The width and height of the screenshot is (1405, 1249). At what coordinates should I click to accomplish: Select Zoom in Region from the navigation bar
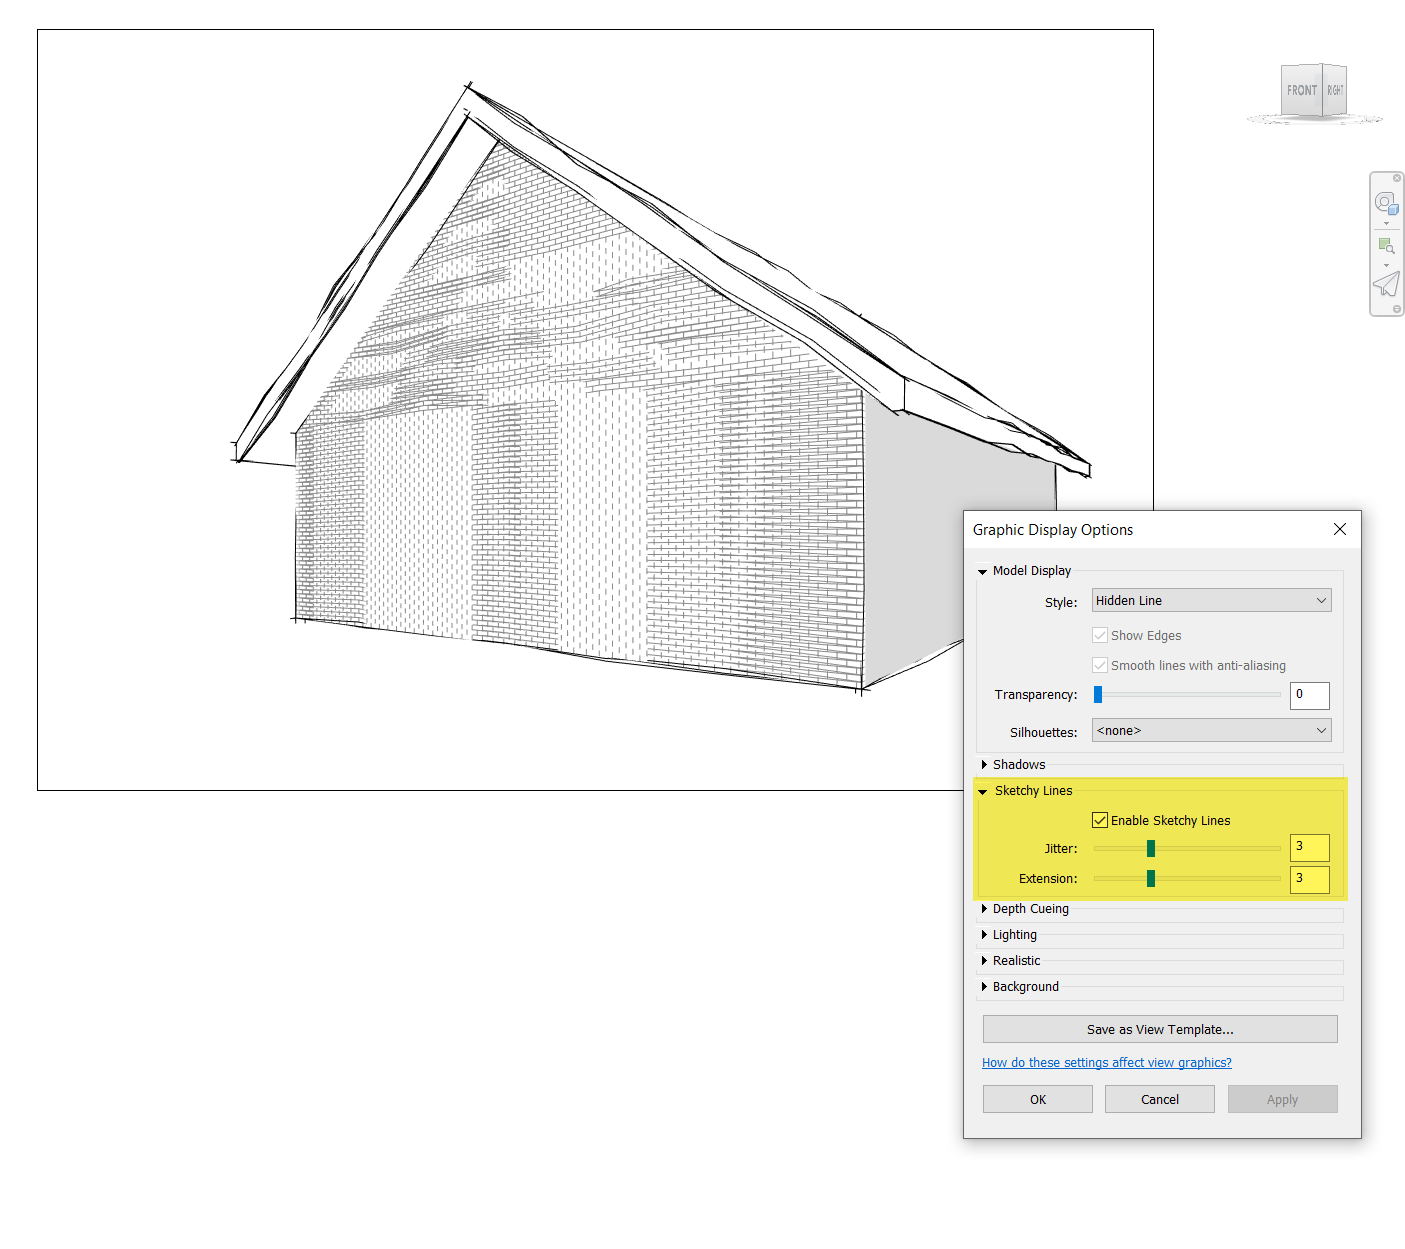pyautogui.click(x=1386, y=245)
